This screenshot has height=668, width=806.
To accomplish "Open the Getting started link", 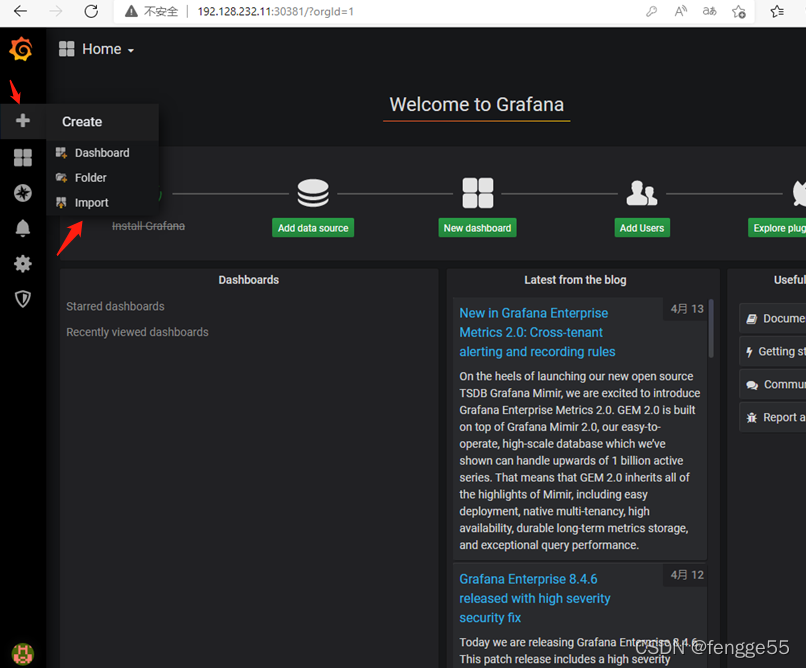I will coord(773,351).
